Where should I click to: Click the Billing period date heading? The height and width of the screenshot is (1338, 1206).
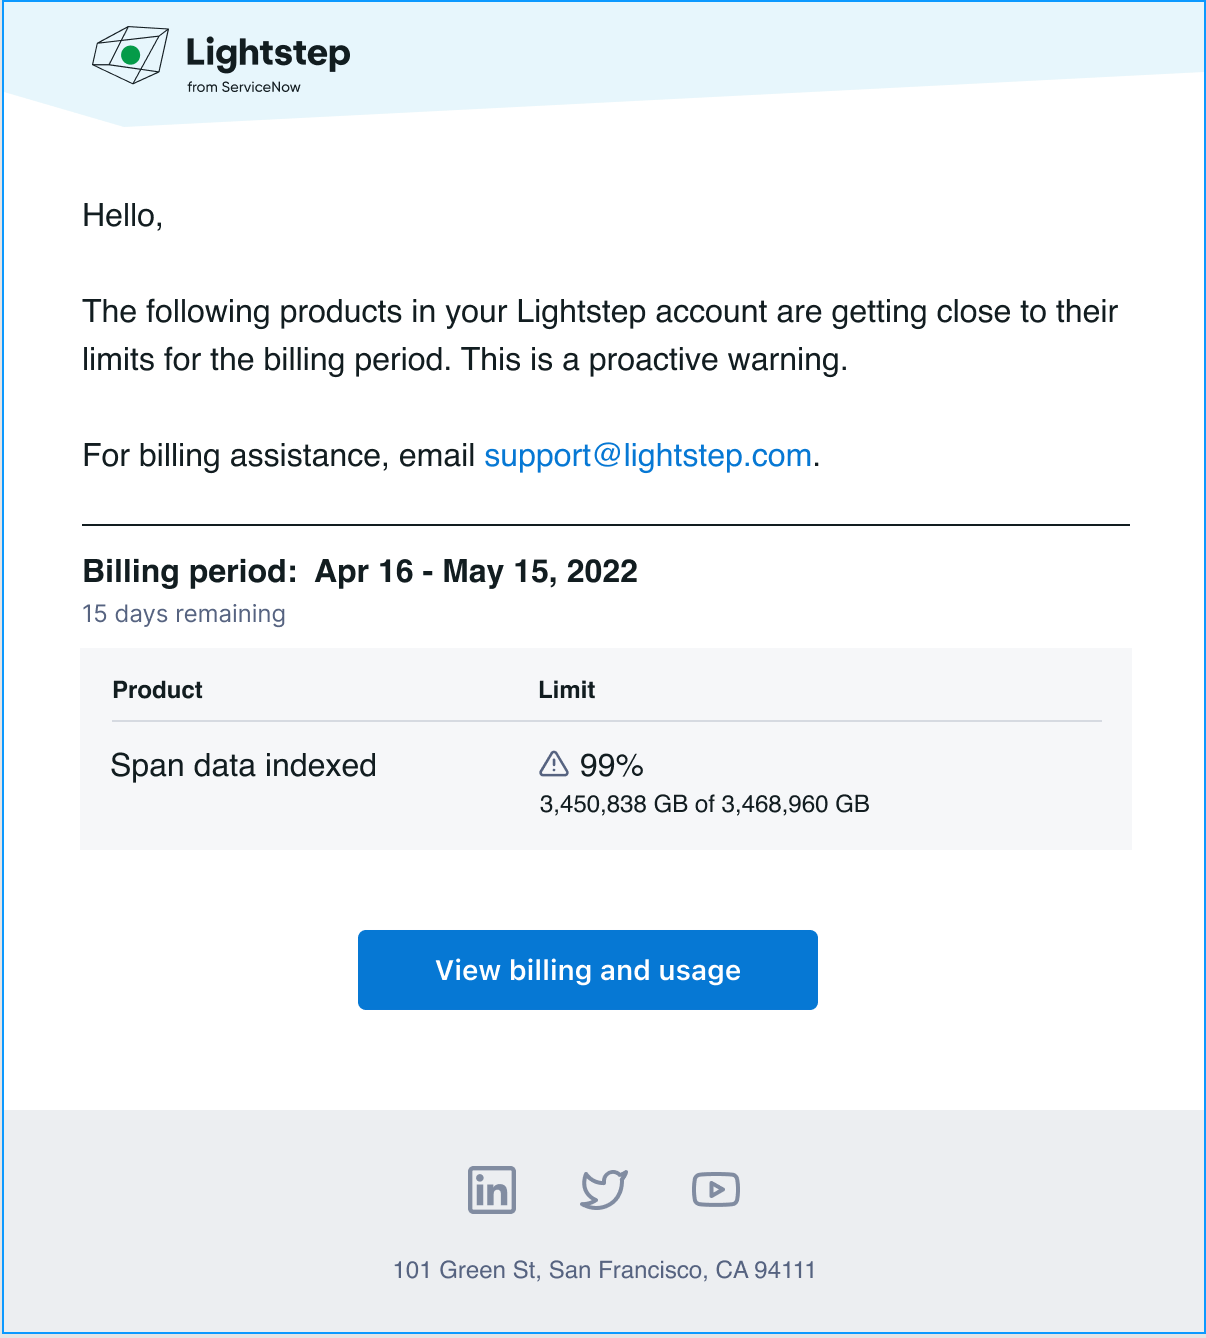click(x=360, y=571)
